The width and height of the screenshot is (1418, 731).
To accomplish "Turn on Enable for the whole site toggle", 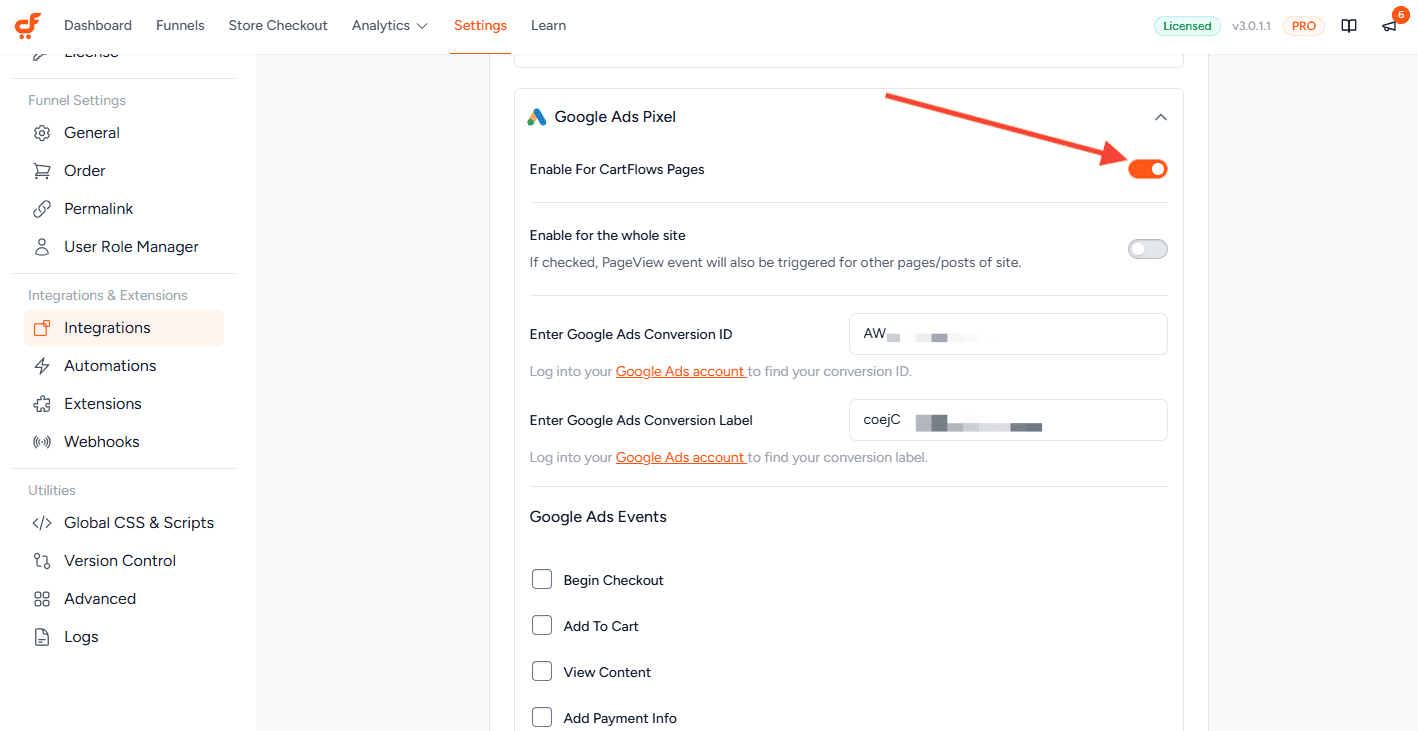I will (x=1148, y=249).
